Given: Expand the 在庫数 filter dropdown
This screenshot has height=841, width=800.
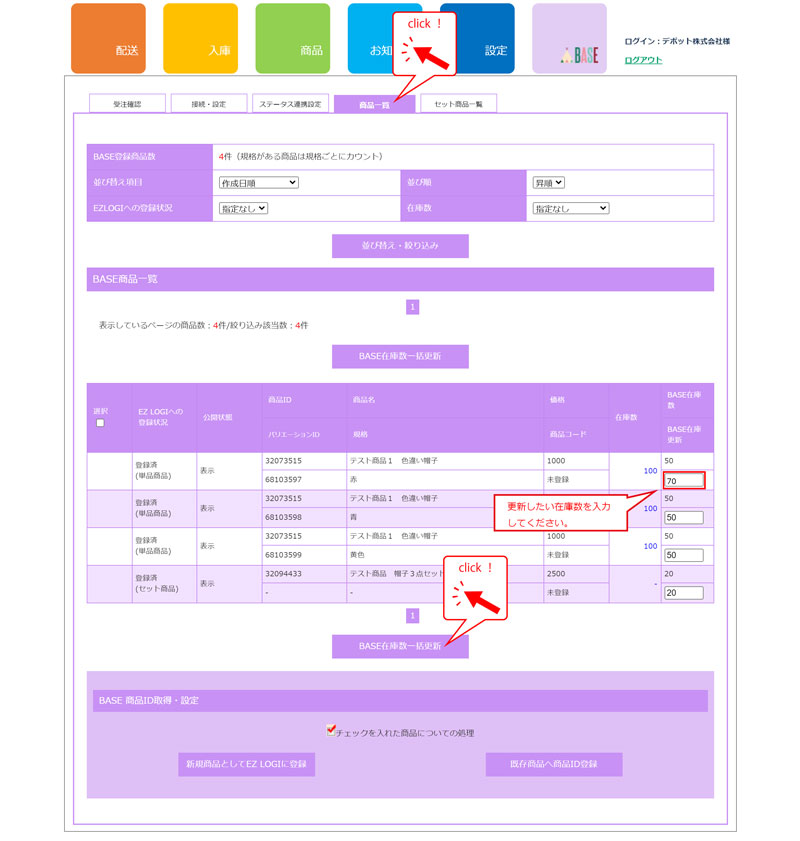Looking at the screenshot, I should pos(570,208).
